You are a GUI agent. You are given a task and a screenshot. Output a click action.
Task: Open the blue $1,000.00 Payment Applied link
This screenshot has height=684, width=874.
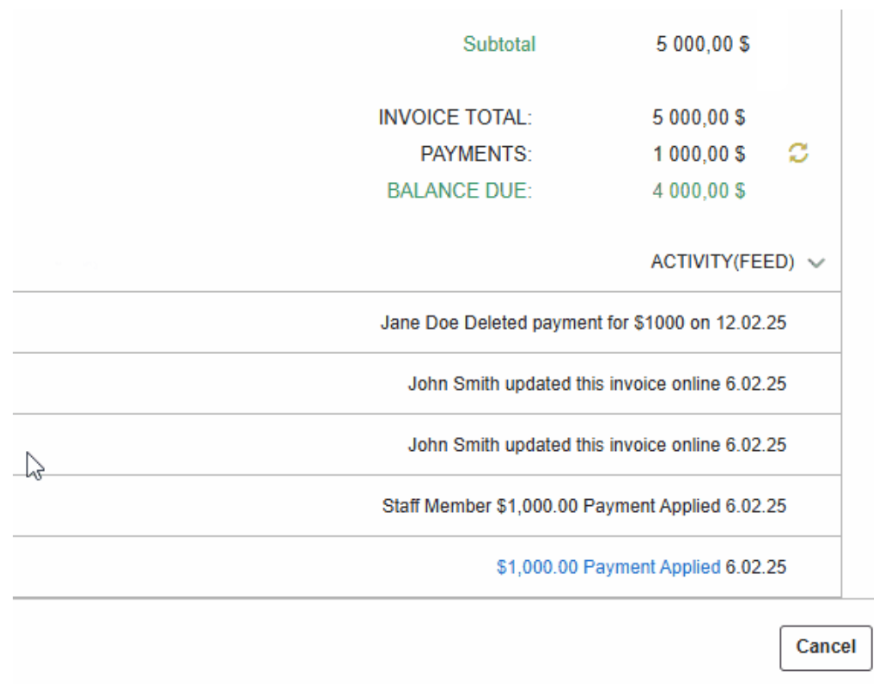point(608,567)
